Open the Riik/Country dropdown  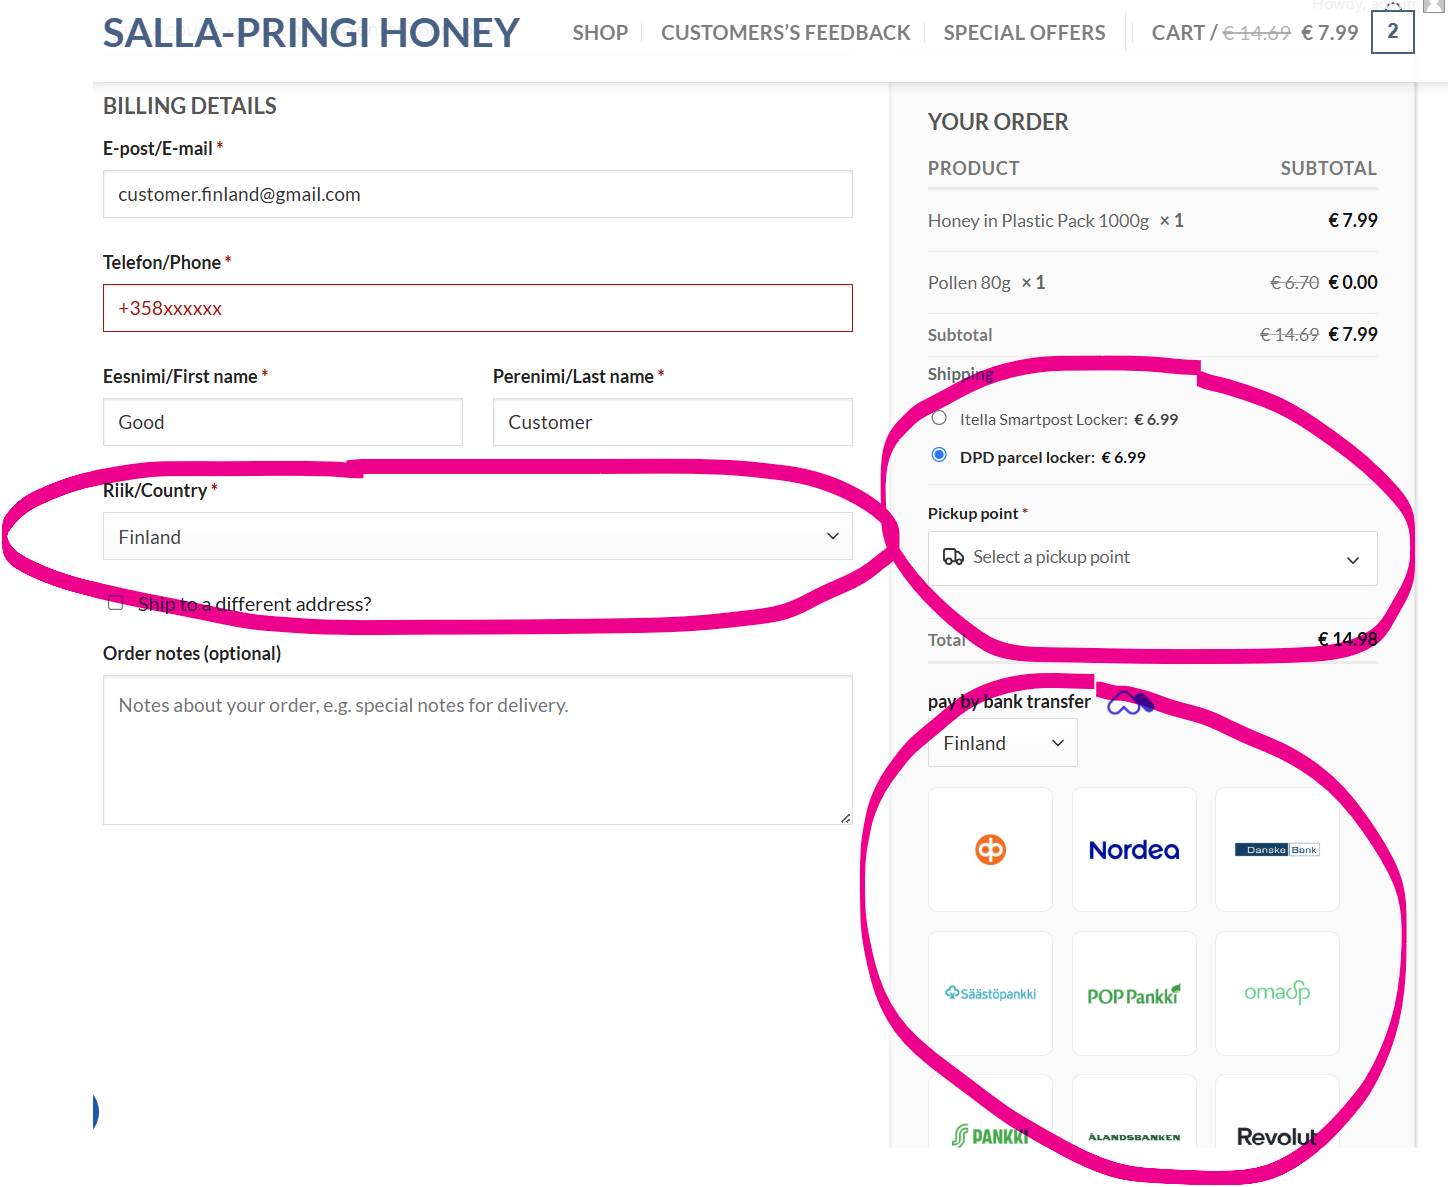[x=477, y=537]
